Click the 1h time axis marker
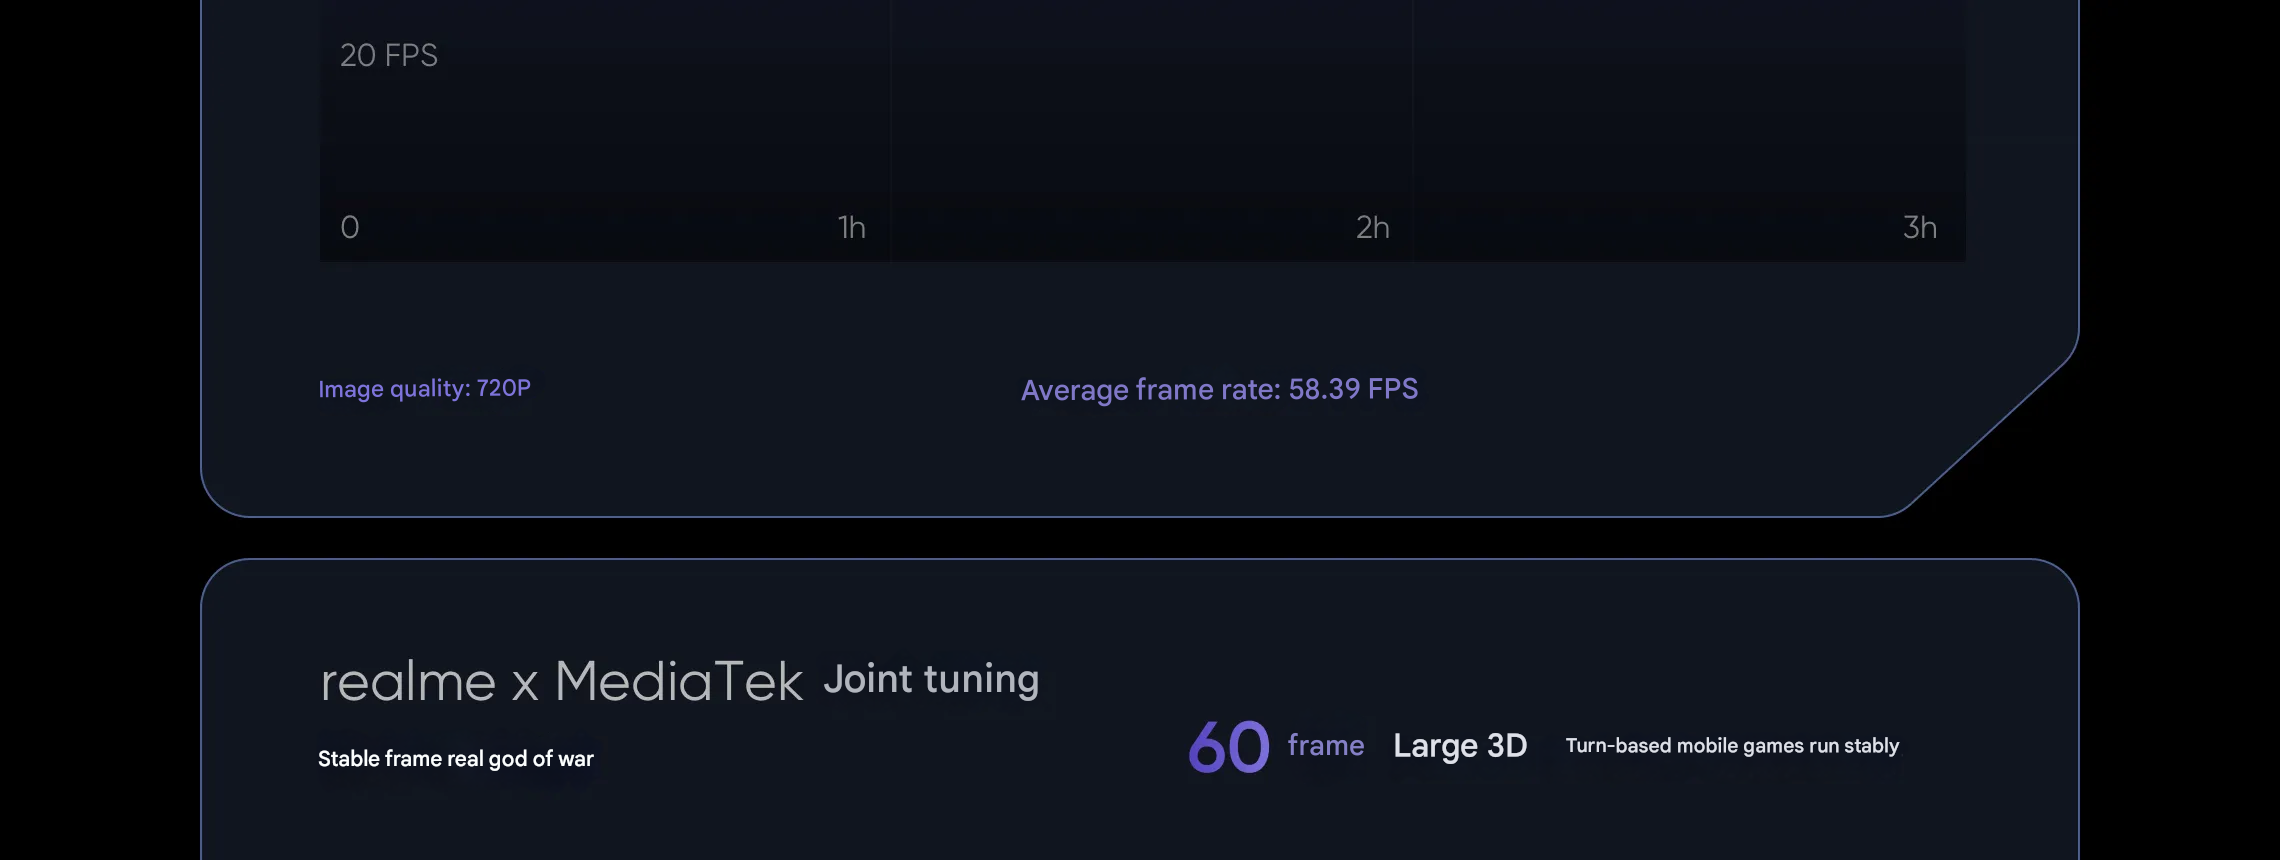2280x860 pixels. point(852,227)
